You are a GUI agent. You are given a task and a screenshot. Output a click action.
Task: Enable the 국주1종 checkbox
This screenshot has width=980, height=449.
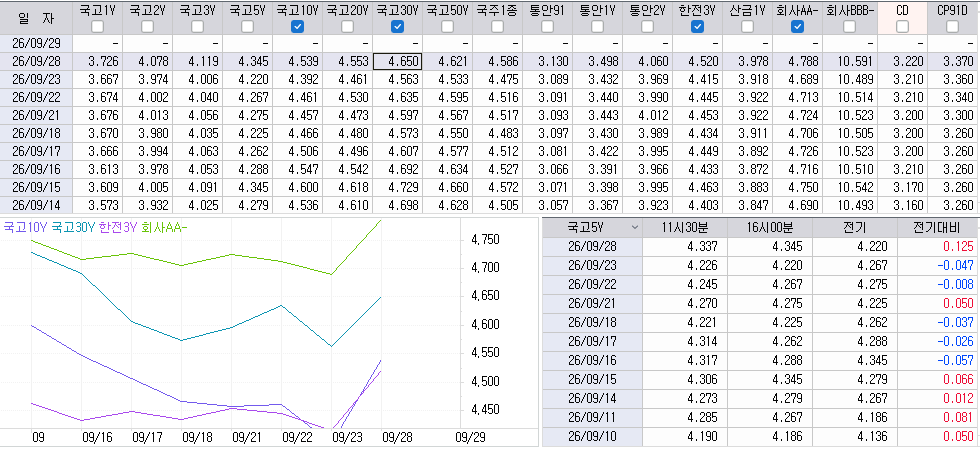[498, 26]
